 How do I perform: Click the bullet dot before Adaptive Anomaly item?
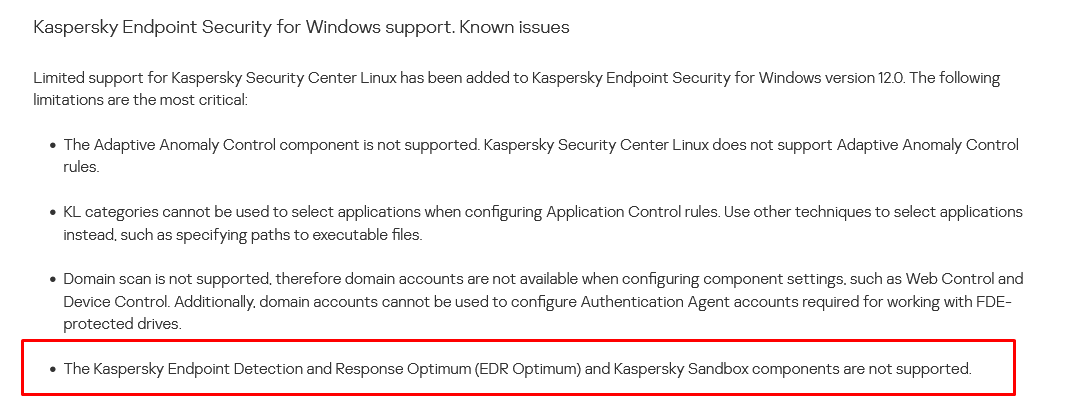(x=52, y=146)
